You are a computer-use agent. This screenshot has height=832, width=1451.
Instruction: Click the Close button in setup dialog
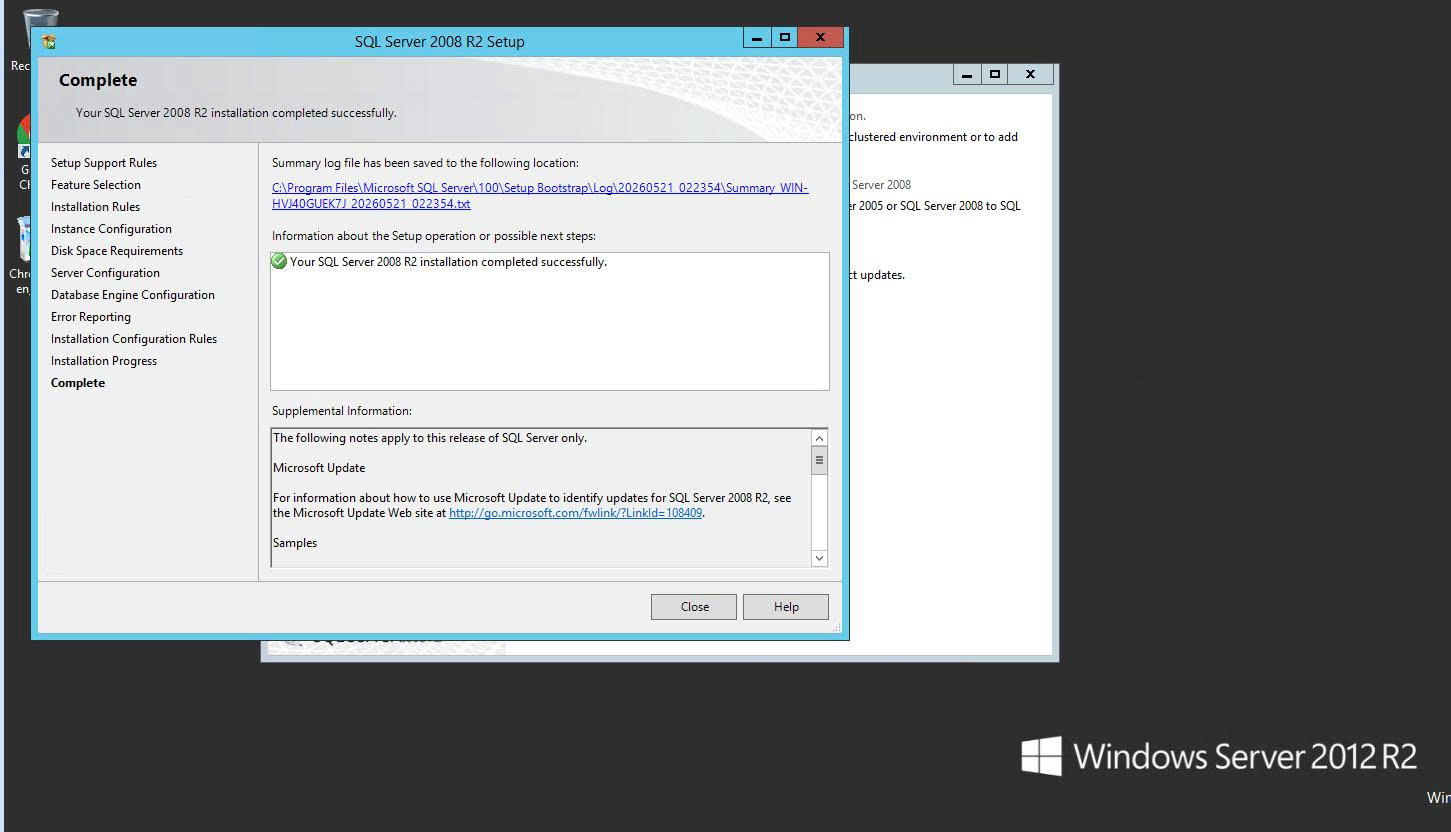(694, 607)
